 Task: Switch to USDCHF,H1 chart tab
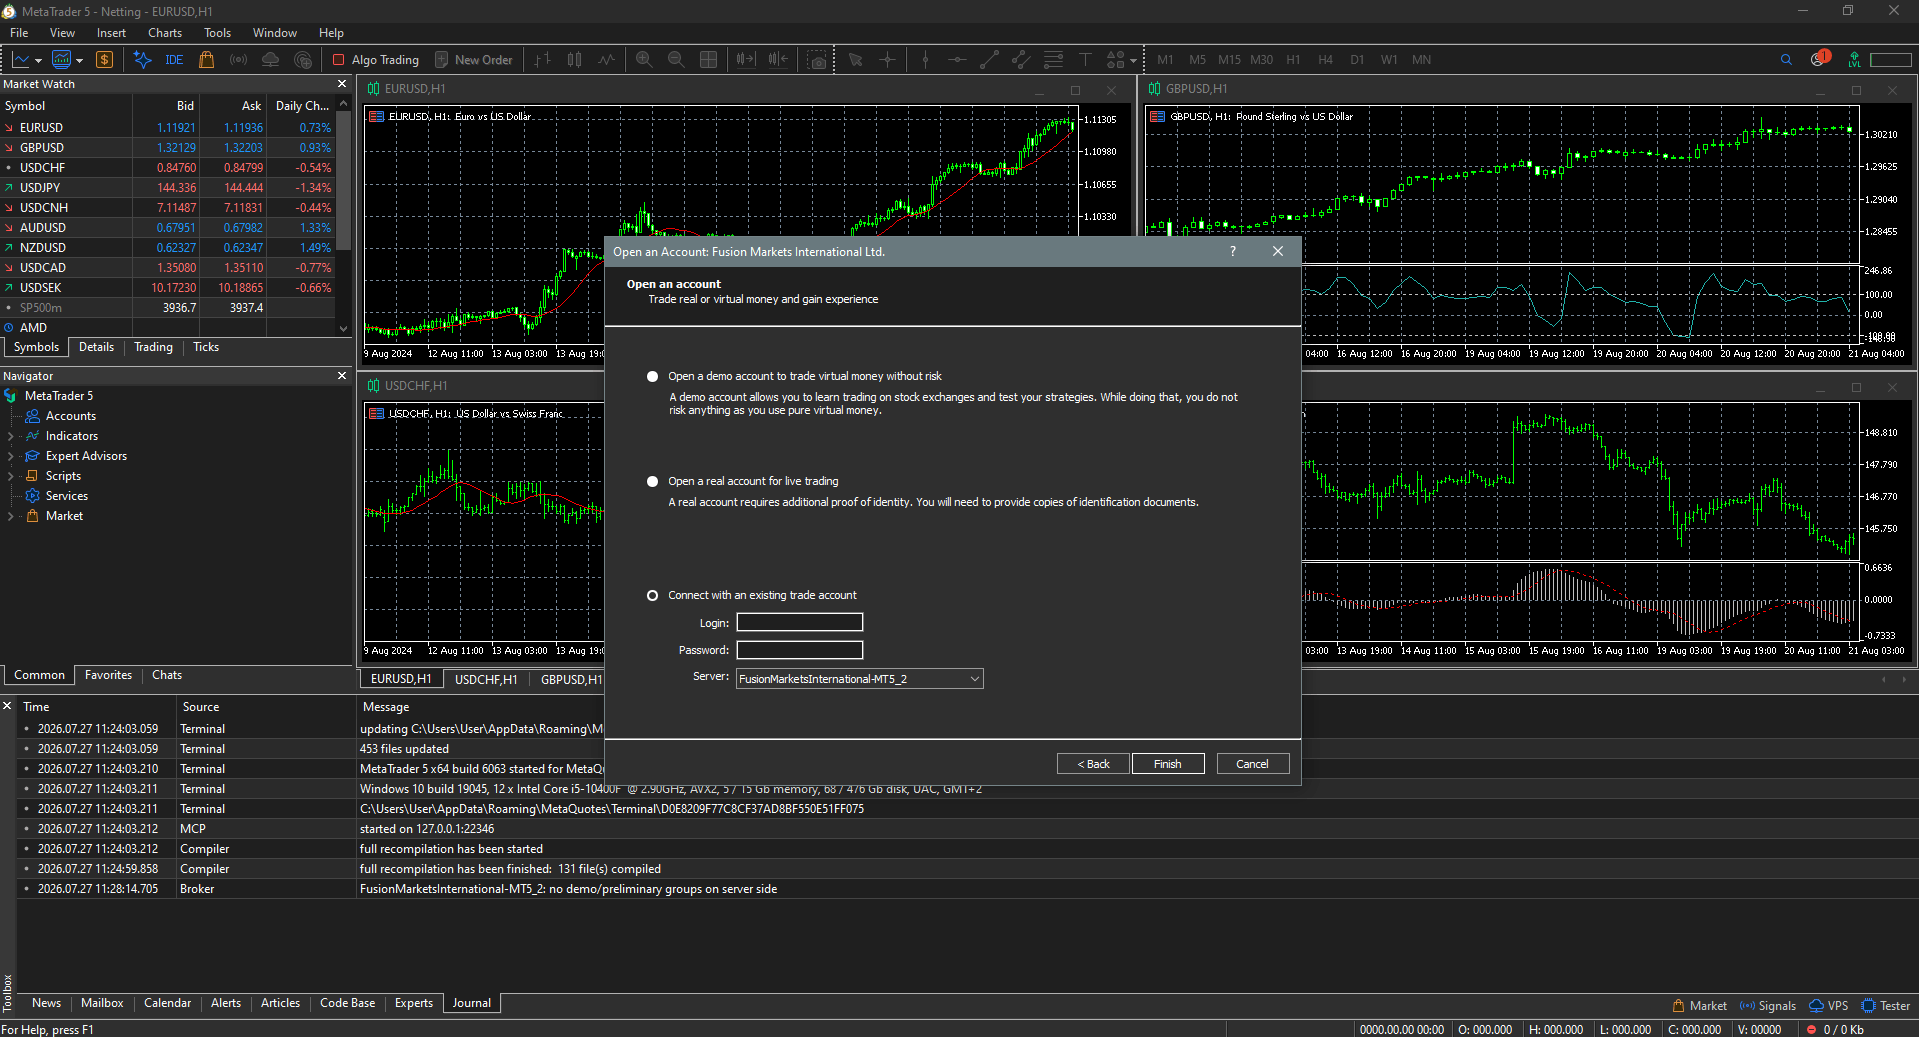click(486, 679)
